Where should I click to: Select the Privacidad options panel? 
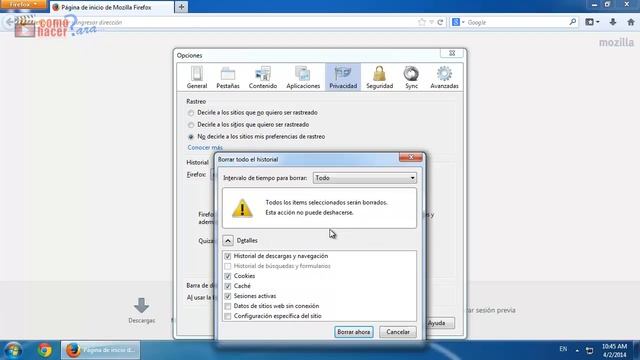(x=343, y=77)
